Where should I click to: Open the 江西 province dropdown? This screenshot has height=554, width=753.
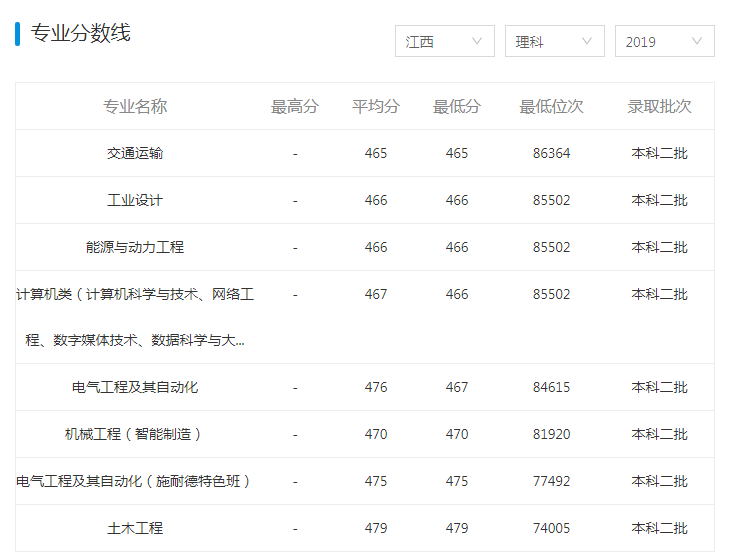coord(445,41)
